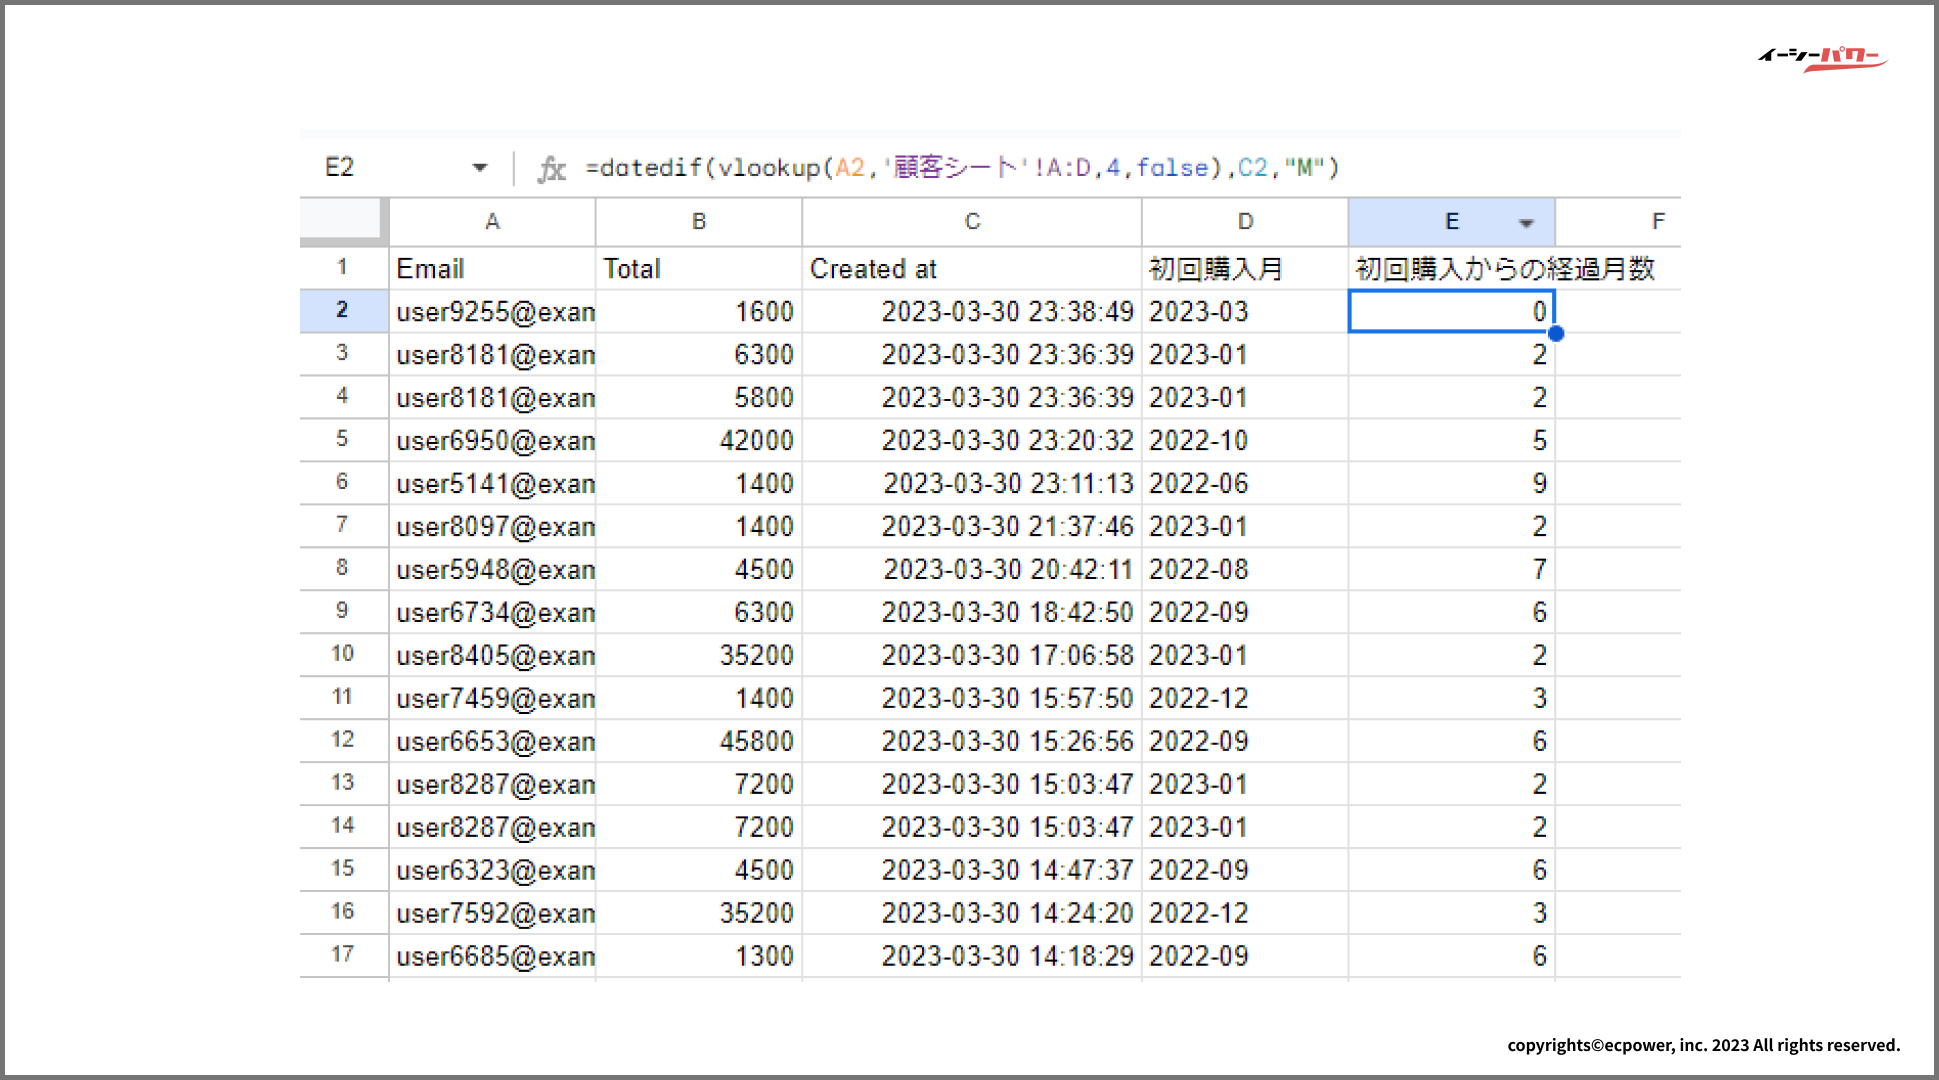The width and height of the screenshot is (1939, 1080).
Task: Open the Name box dropdown arrow
Action: pyautogui.click(x=480, y=168)
